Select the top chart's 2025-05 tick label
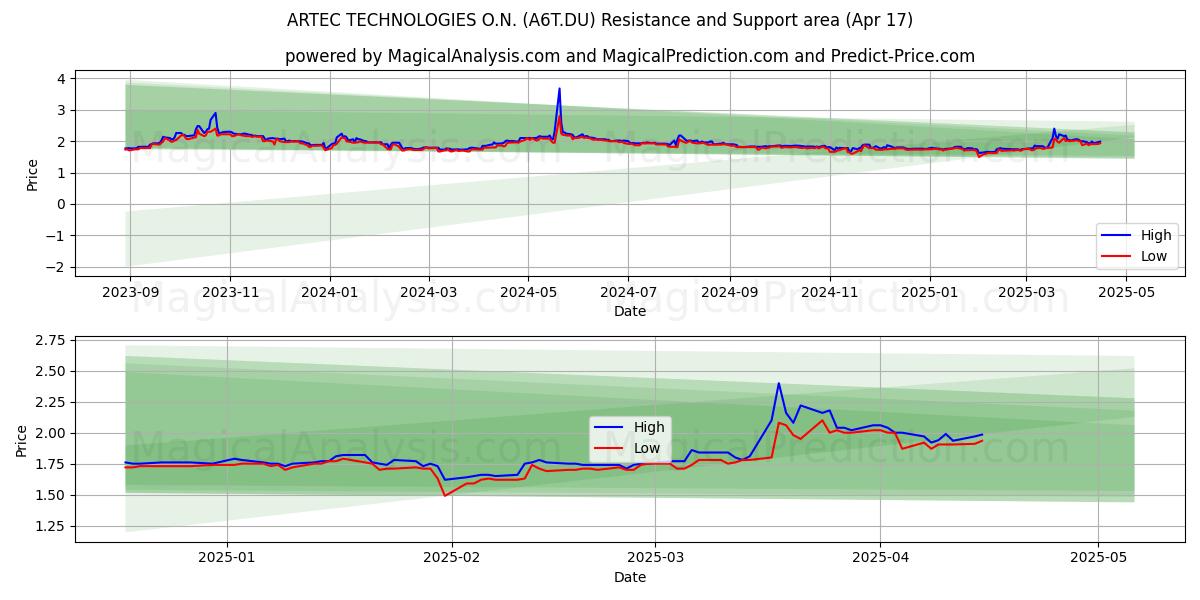This screenshot has width=1200, height=600. [1126, 291]
